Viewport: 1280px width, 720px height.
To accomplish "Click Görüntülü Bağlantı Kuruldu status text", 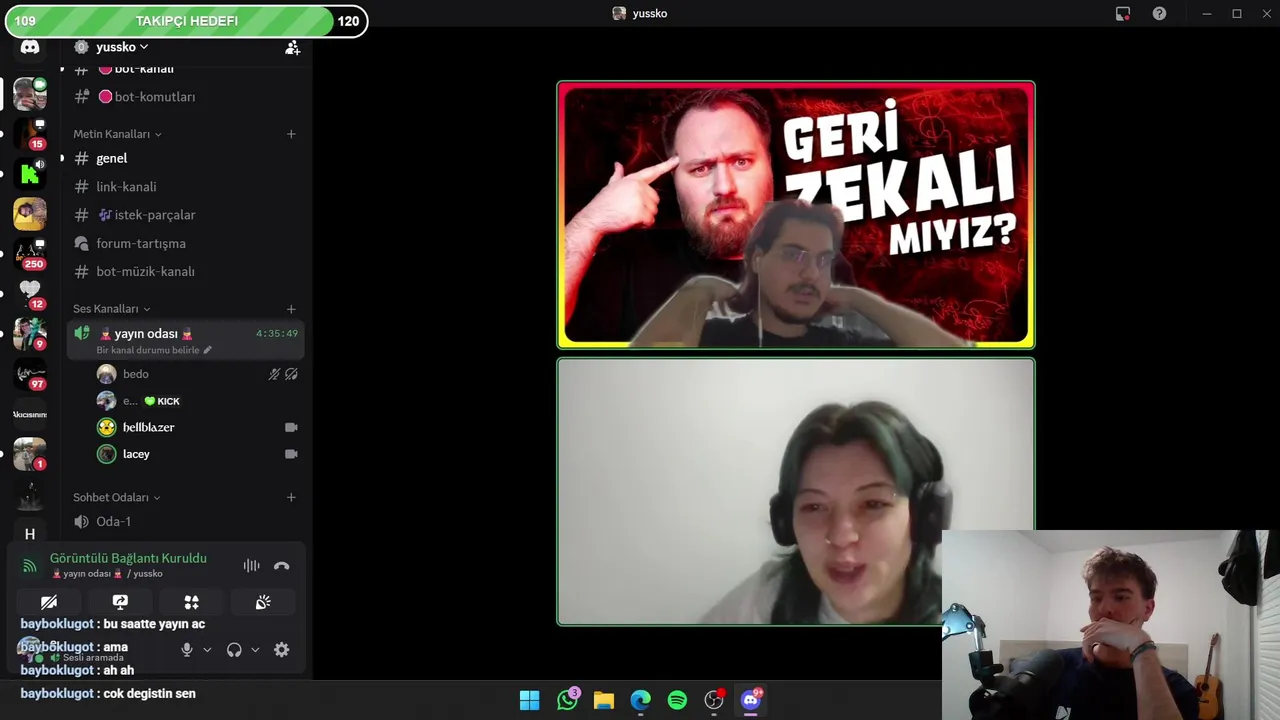I will 128,558.
